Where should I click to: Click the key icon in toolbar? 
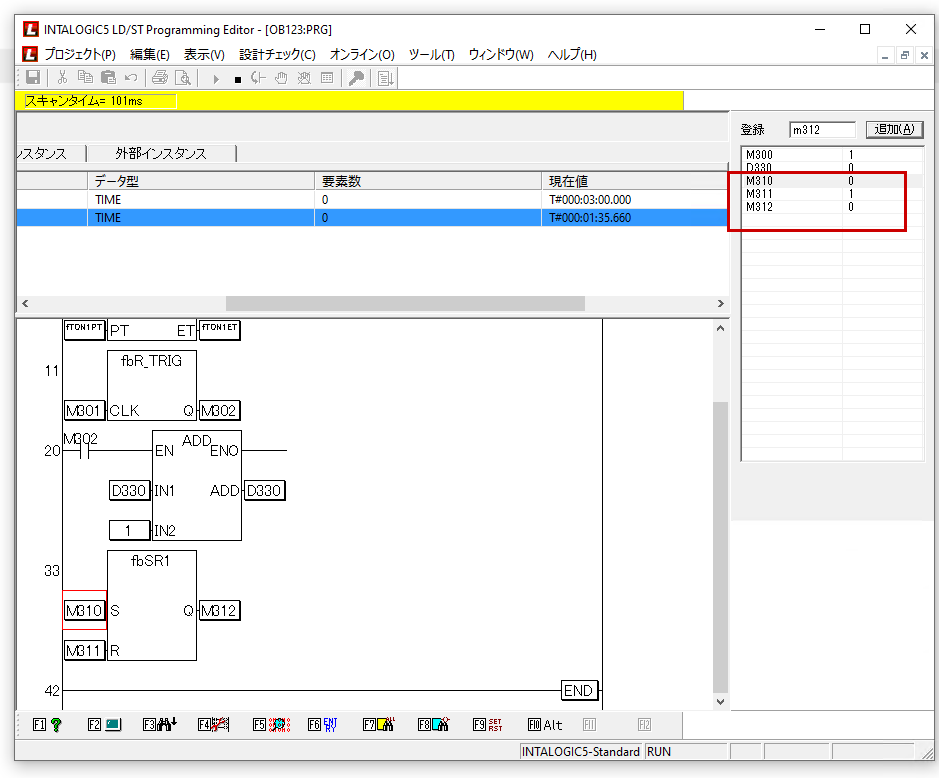[356, 78]
